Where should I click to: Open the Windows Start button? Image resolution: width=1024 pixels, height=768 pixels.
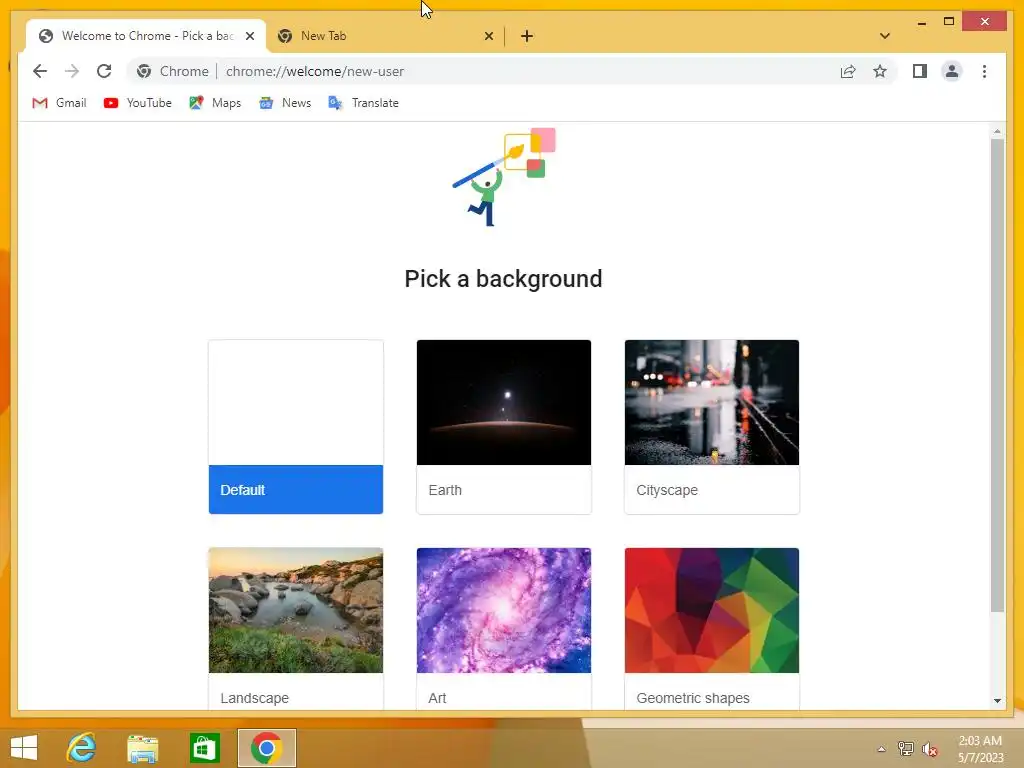24,748
